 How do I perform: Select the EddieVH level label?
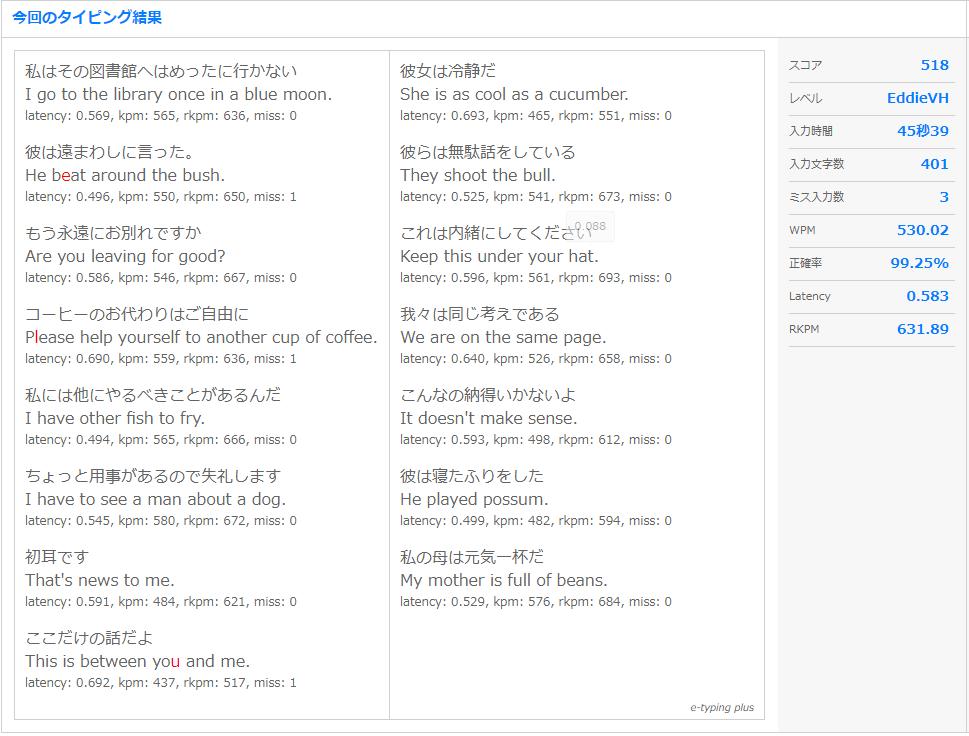click(920, 98)
